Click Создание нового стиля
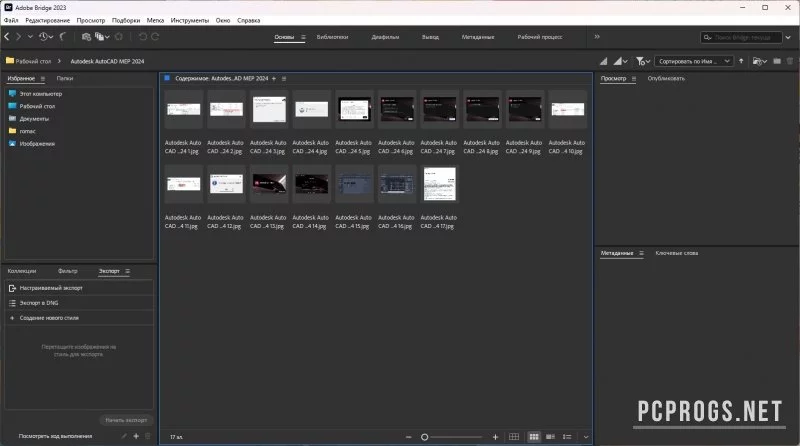Viewport: 800px width, 446px height. pyautogui.click(x=79, y=317)
